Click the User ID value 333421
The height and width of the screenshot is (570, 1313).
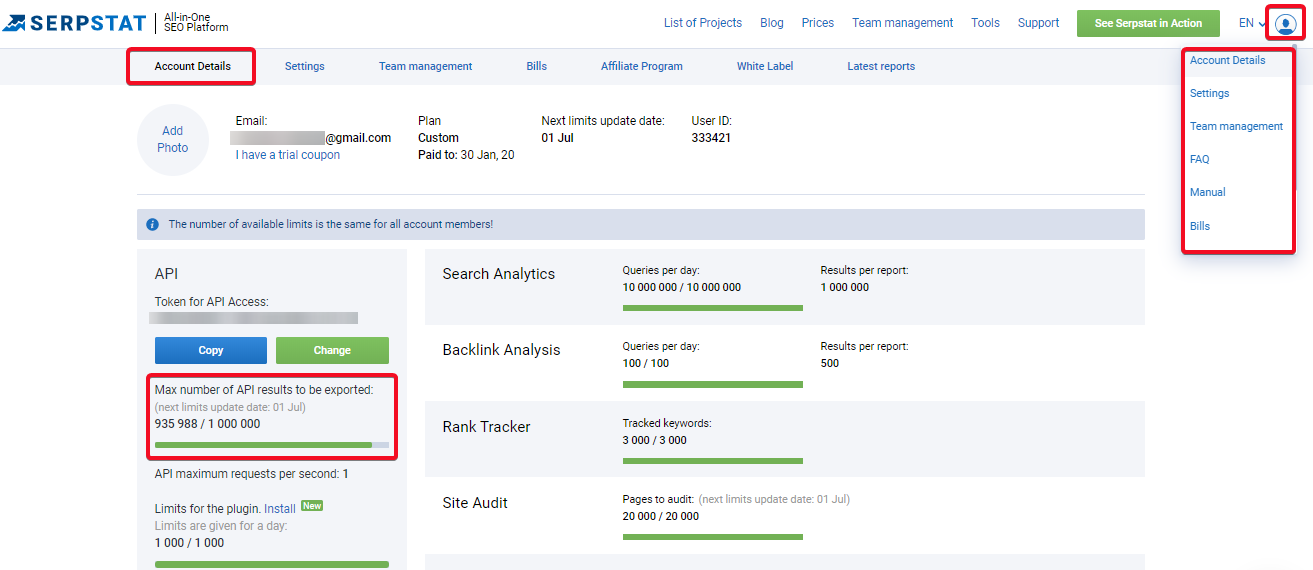tap(711, 138)
